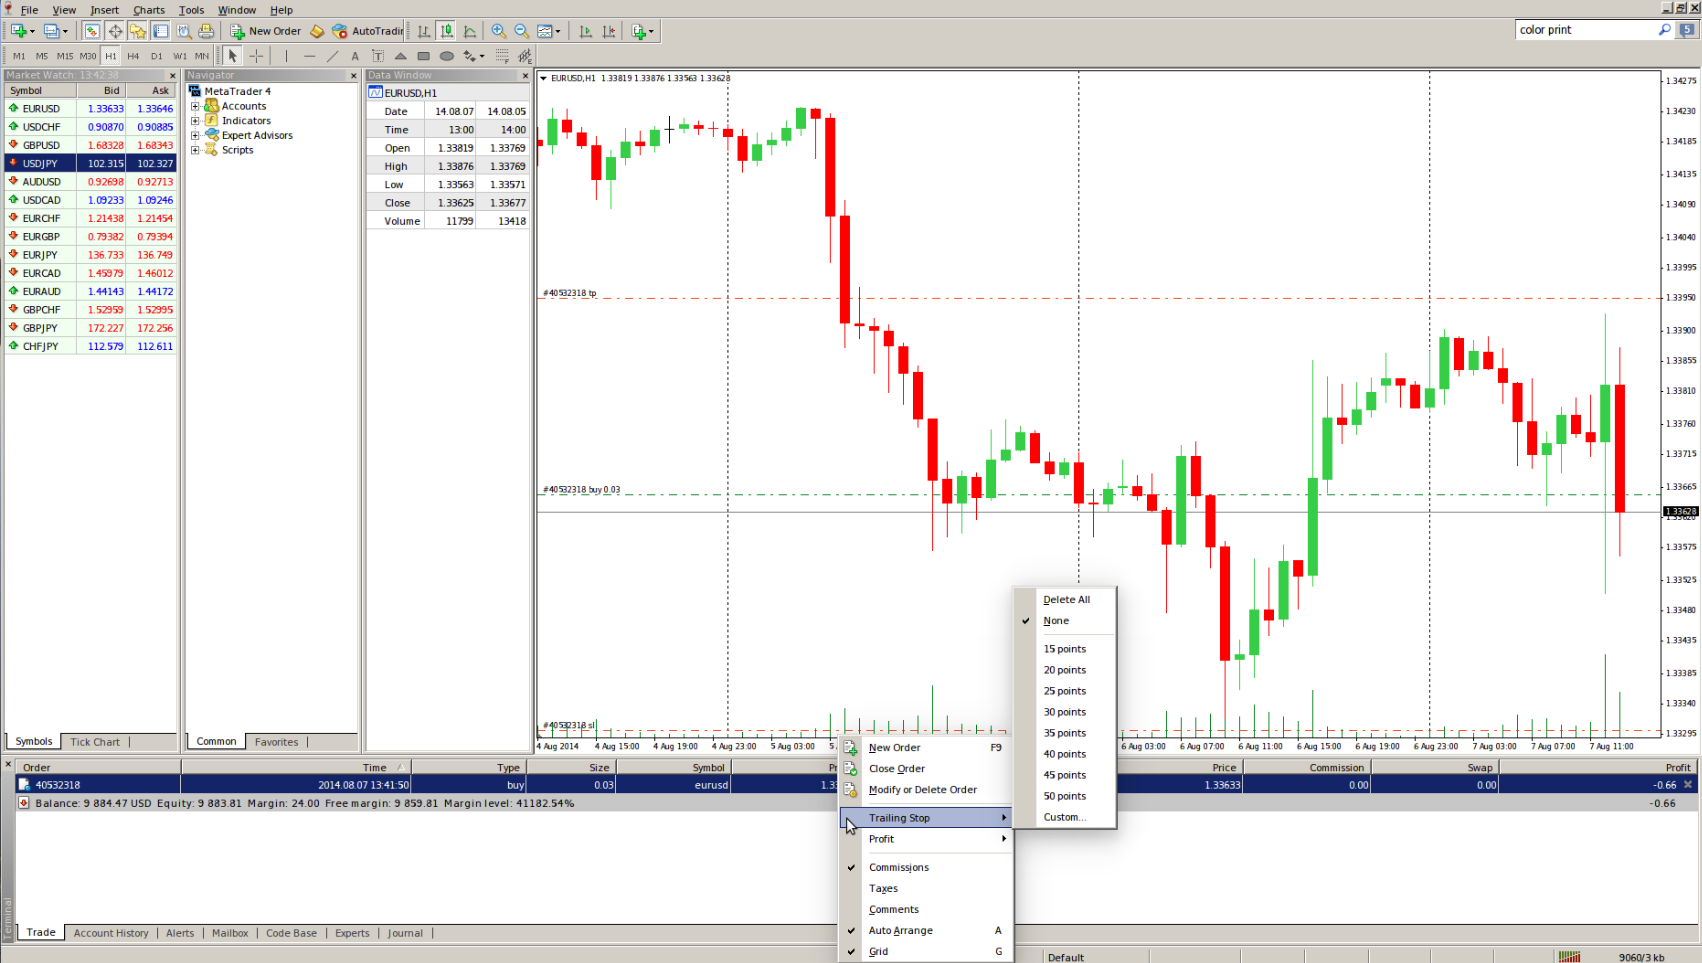Screen dimensions: 1702x963
Task: Click the search field containing 'color print'
Action: tap(1585, 30)
